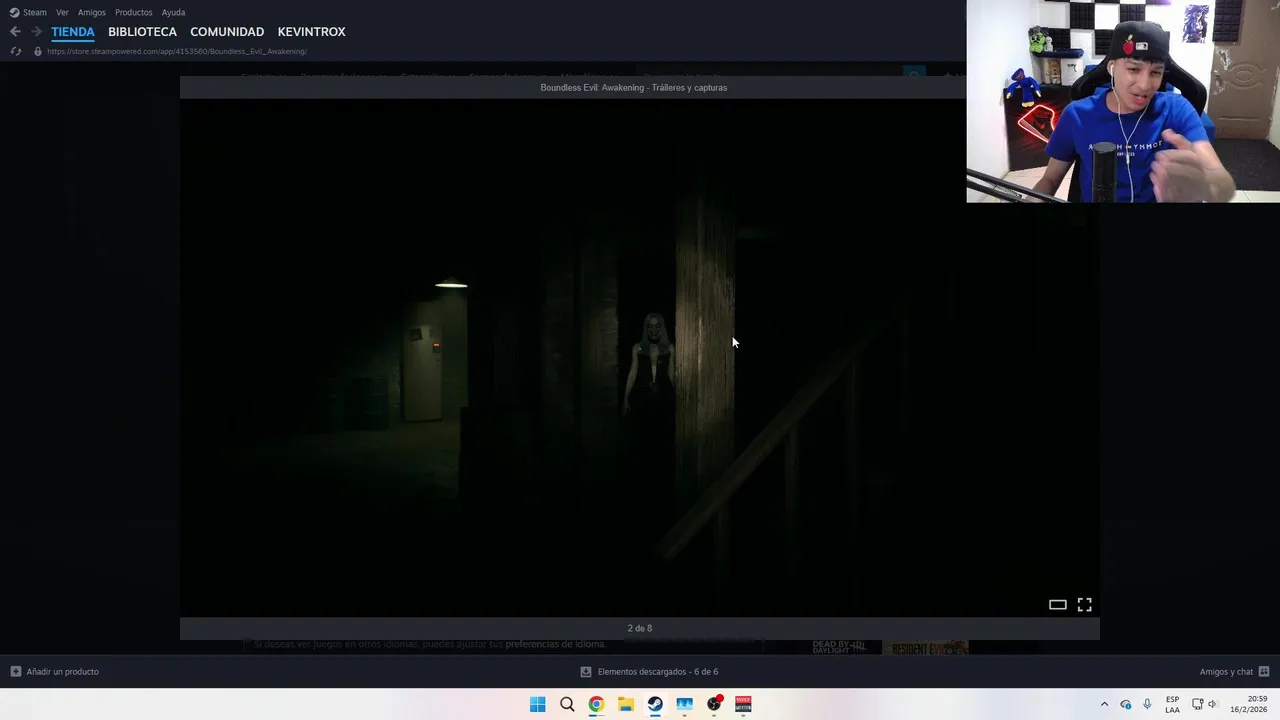This screenshot has height=720, width=1280.
Task: Switch to the COMUNIDAD tab
Action: pyautogui.click(x=227, y=32)
